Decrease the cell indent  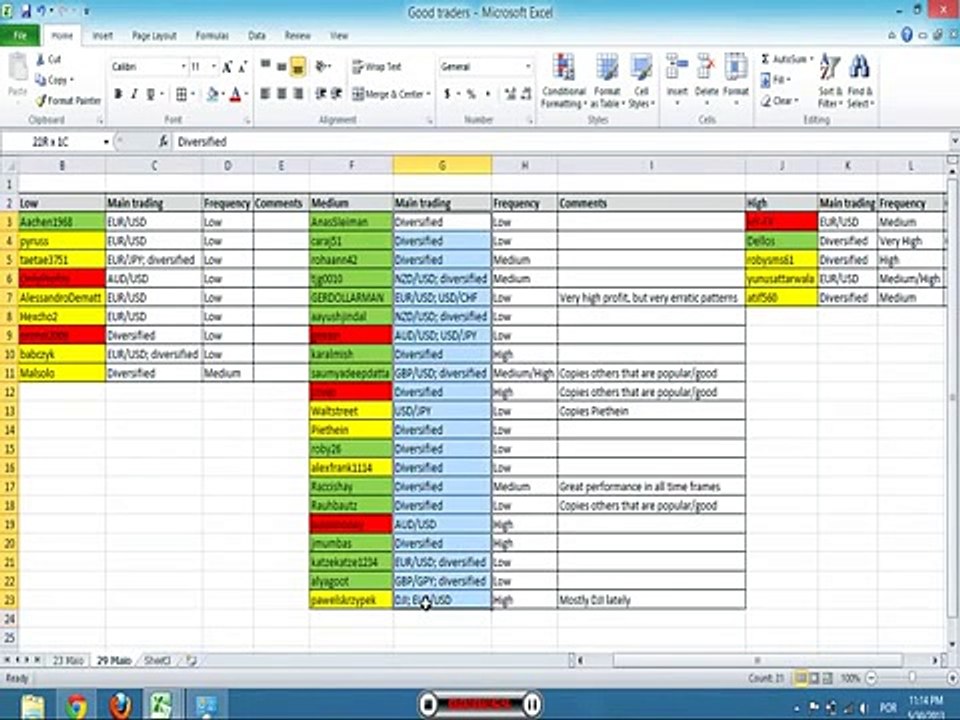click(320, 94)
